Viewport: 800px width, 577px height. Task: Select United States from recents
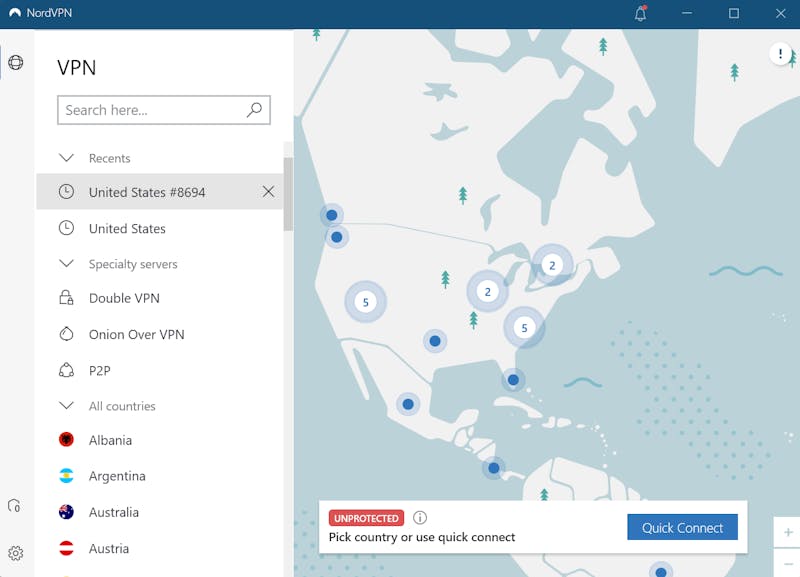160,228
